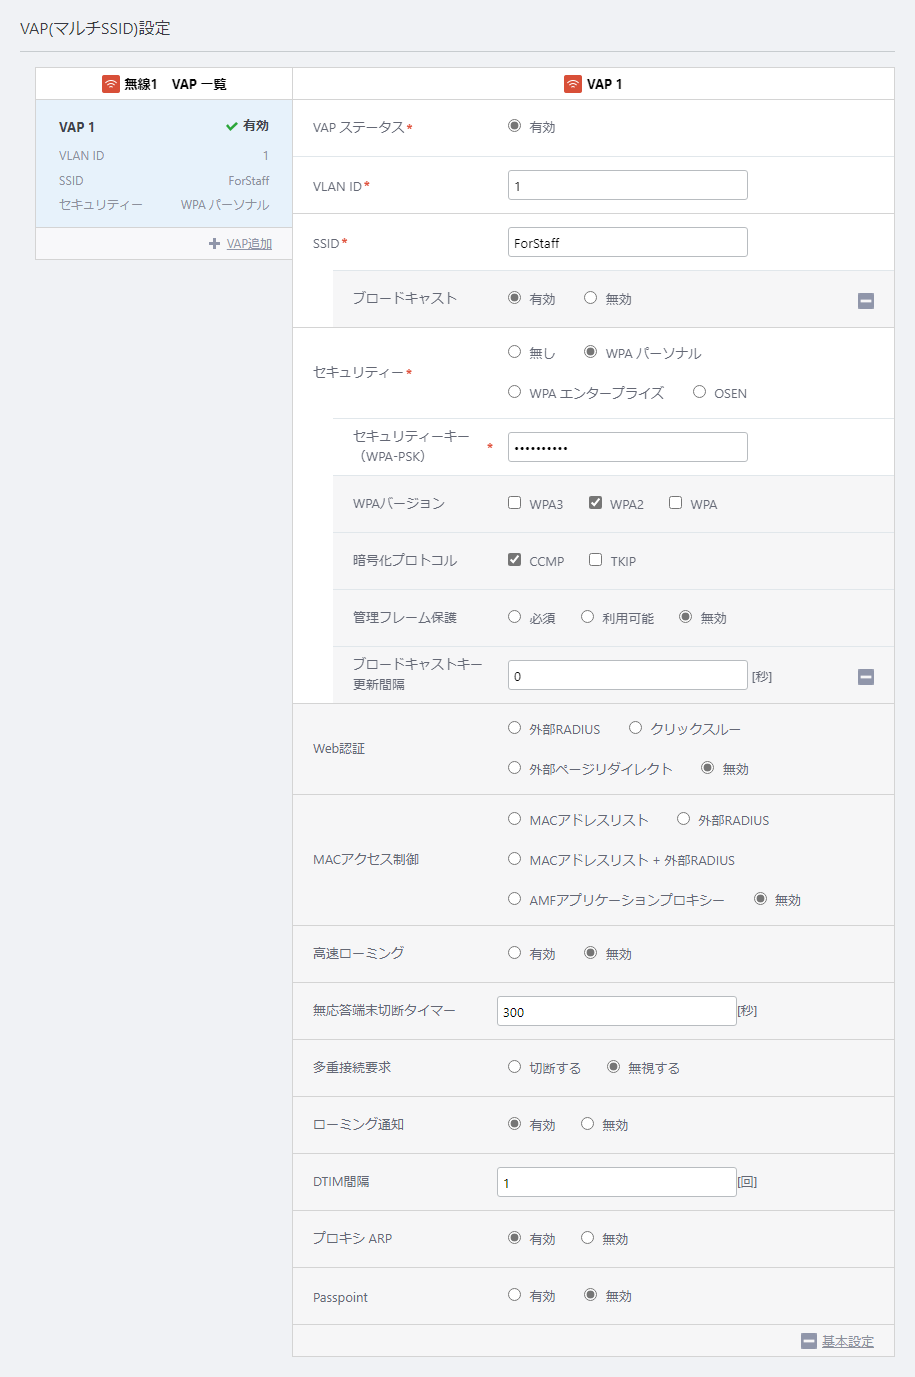Toggle the CCMP encryption checkbox
The image size is (915, 1377).
[514, 560]
